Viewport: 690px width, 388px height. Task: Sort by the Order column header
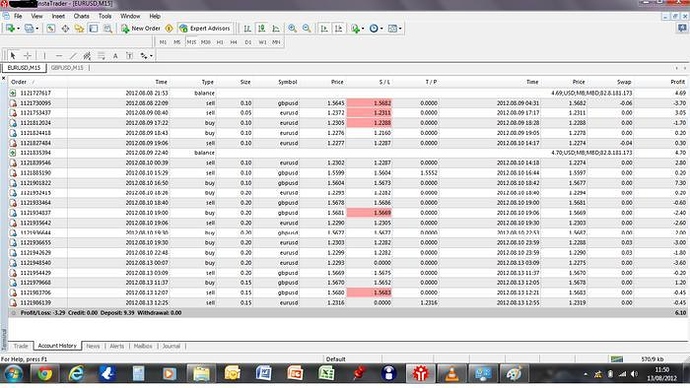pyautogui.click(x=18, y=82)
